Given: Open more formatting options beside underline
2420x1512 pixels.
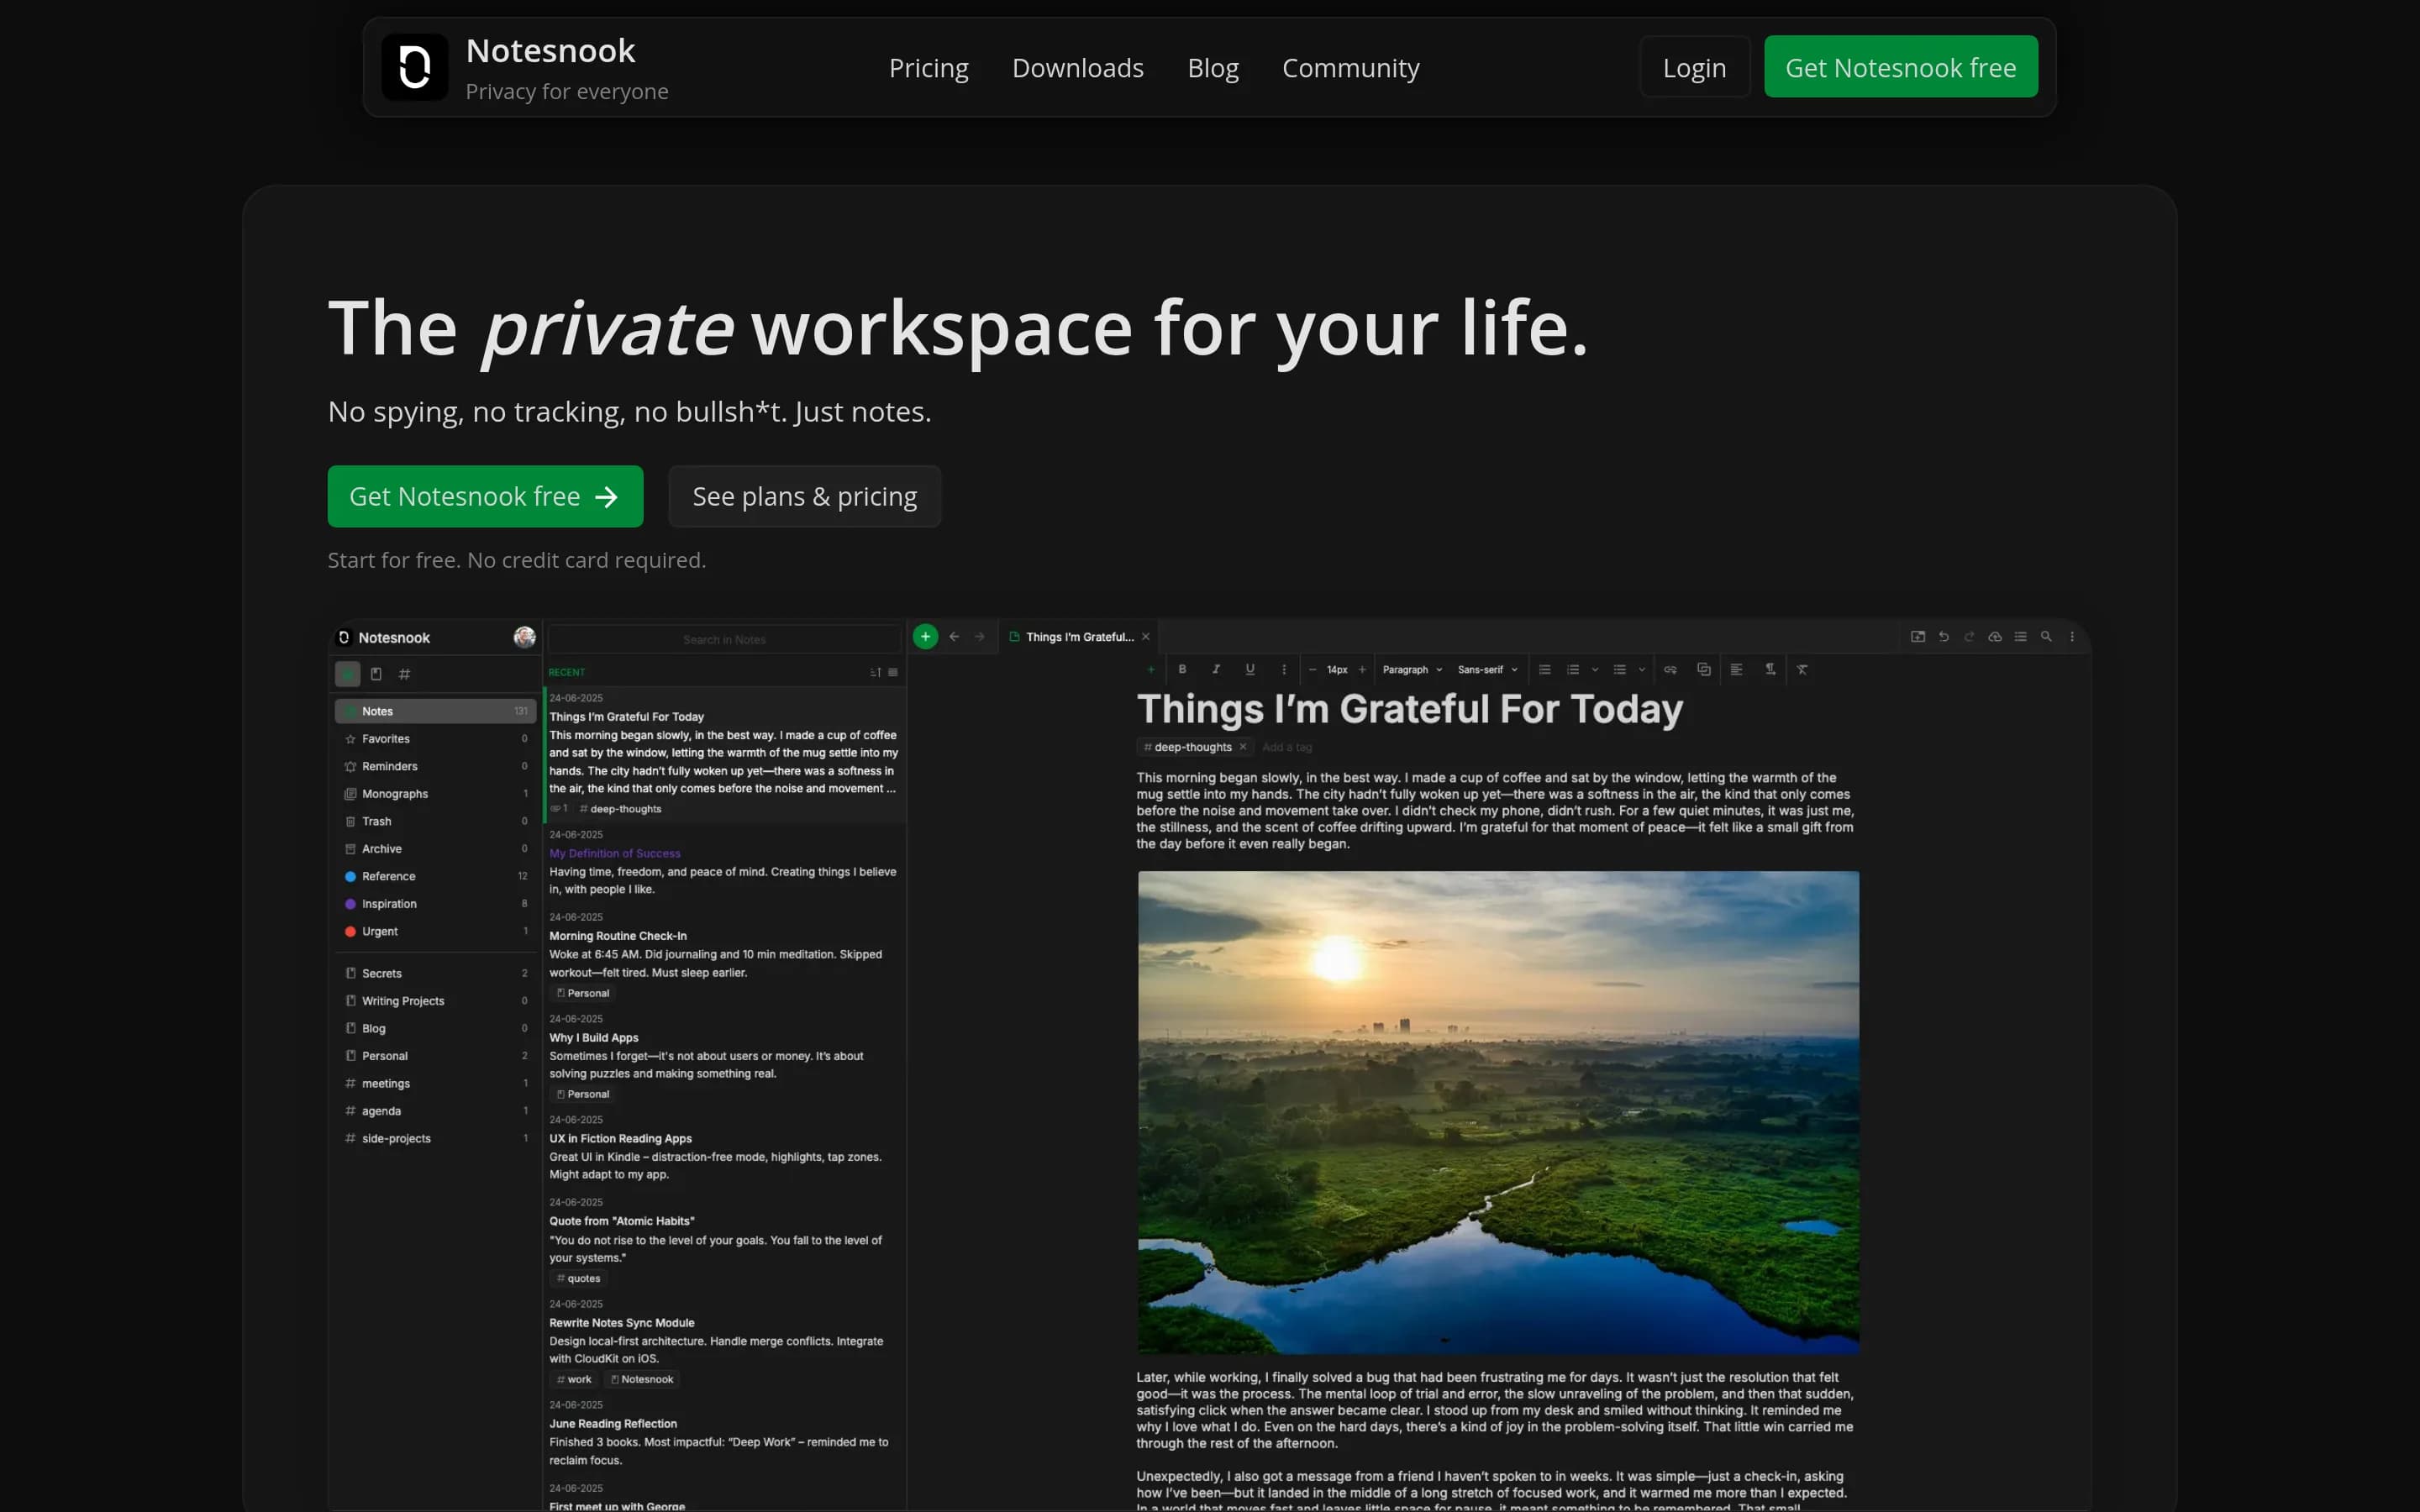Looking at the screenshot, I should pos(1284,669).
